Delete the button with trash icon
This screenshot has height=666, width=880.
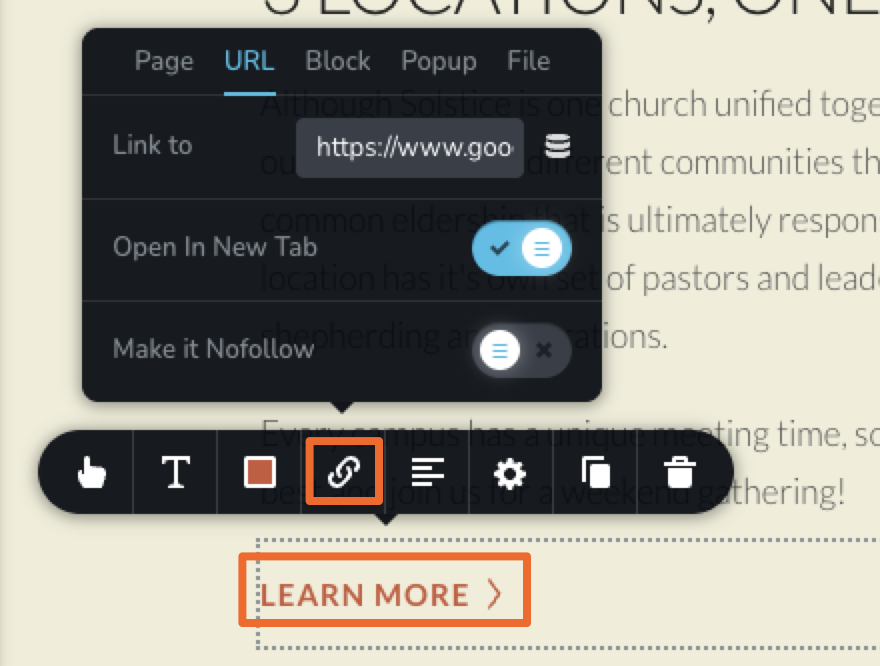[680, 472]
